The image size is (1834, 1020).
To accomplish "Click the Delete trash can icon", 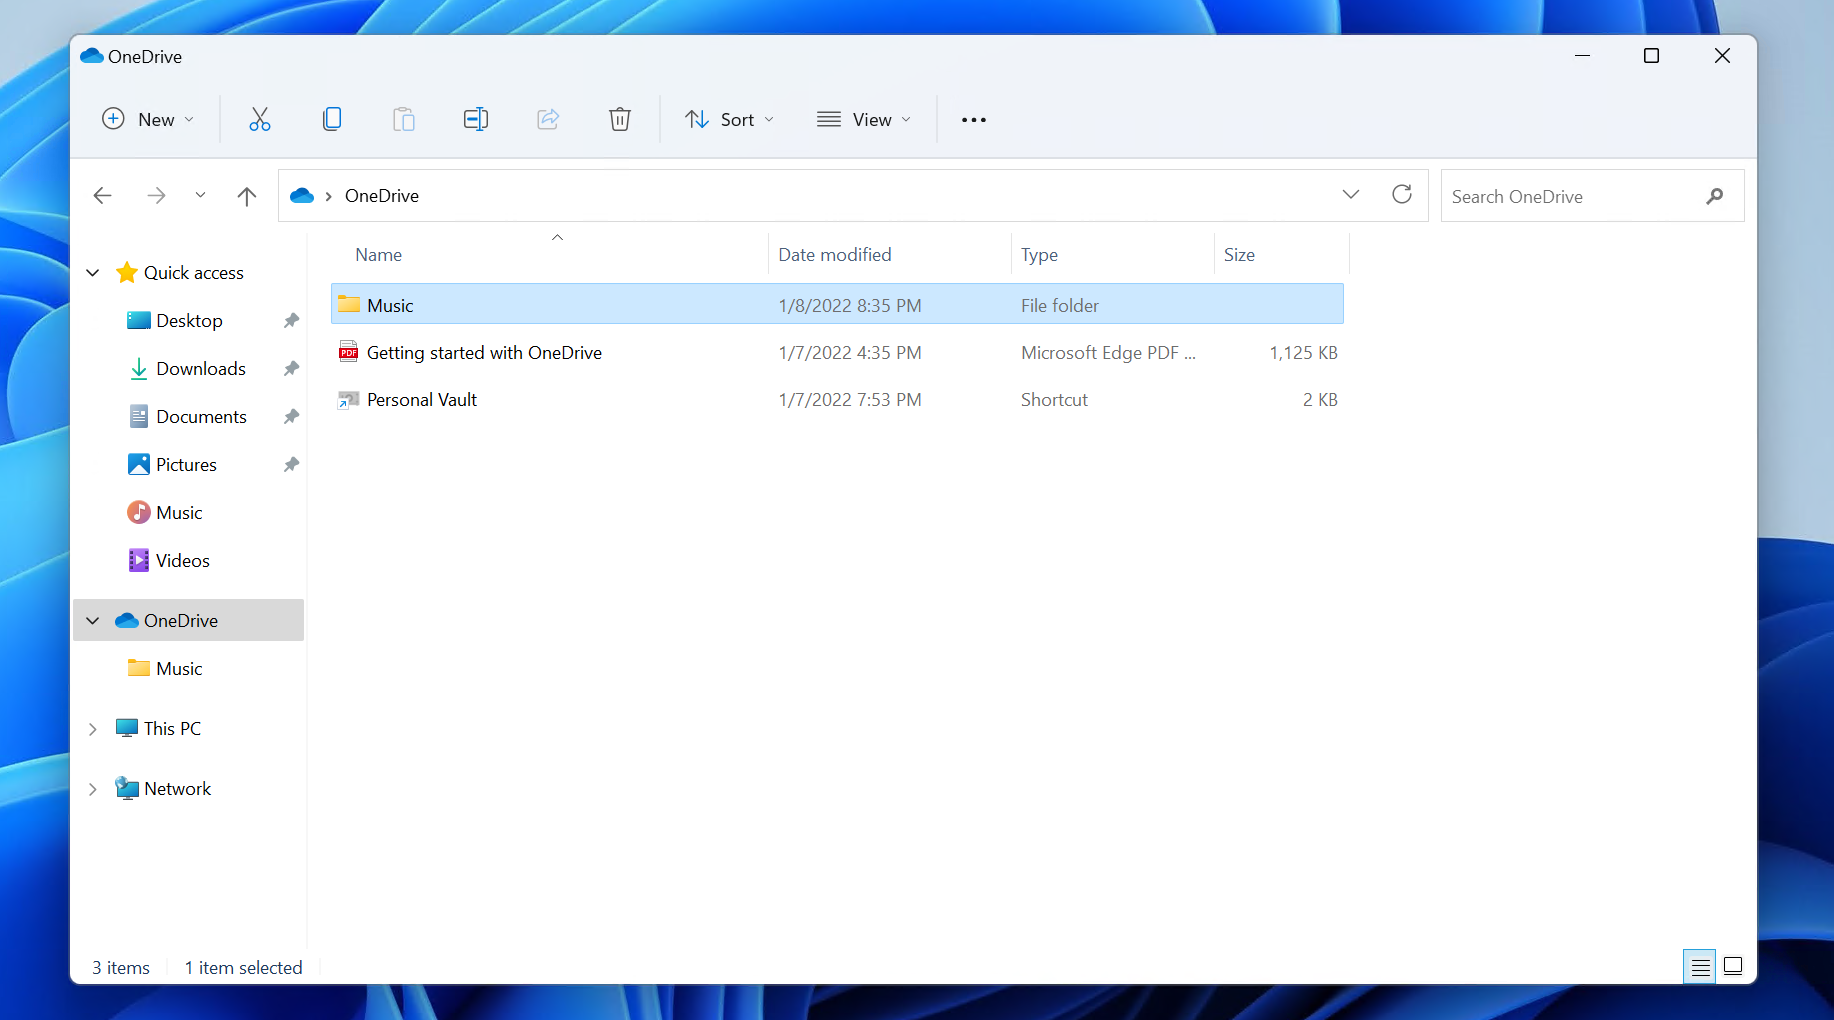I will coord(620,120).
